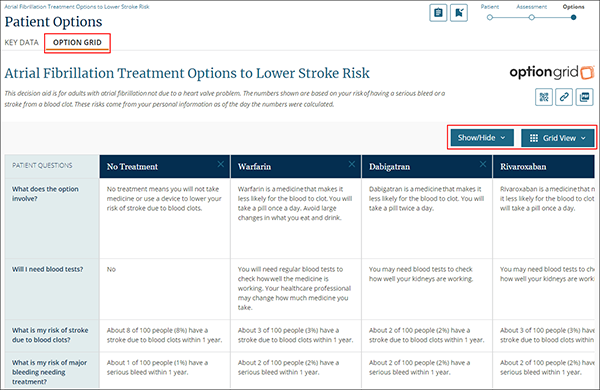This screenshot has width=600, height=390.
Task: Export the option grid as PDF
Action: pos(584,97)
